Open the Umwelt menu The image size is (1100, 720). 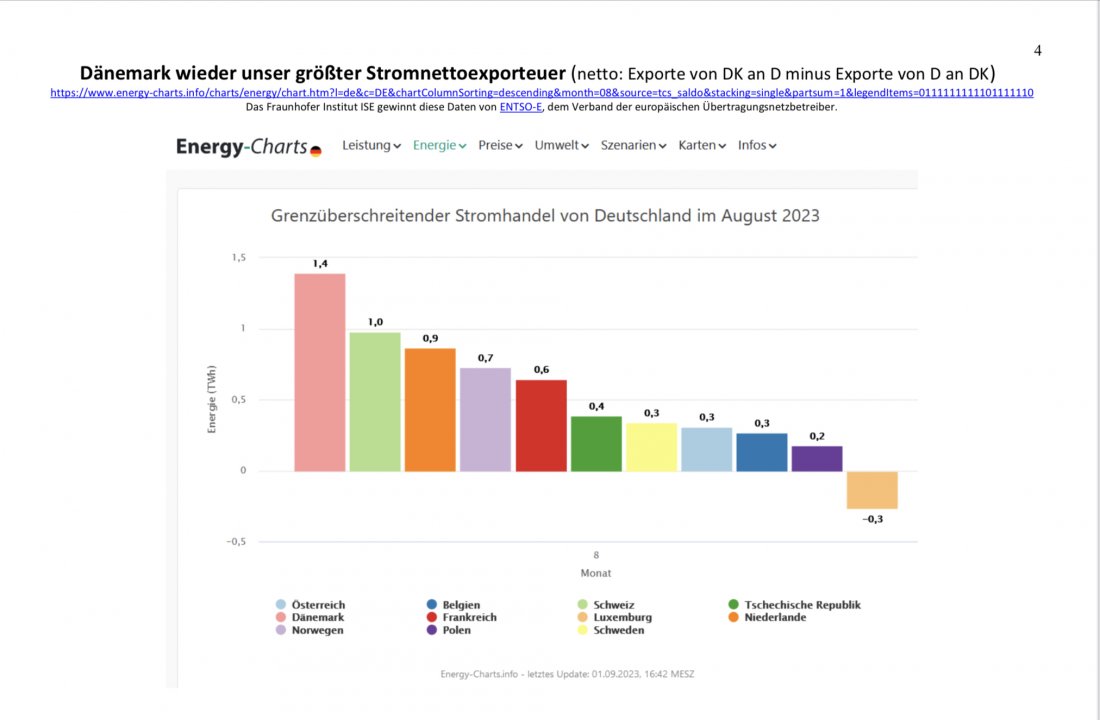[x=561, y=145]
